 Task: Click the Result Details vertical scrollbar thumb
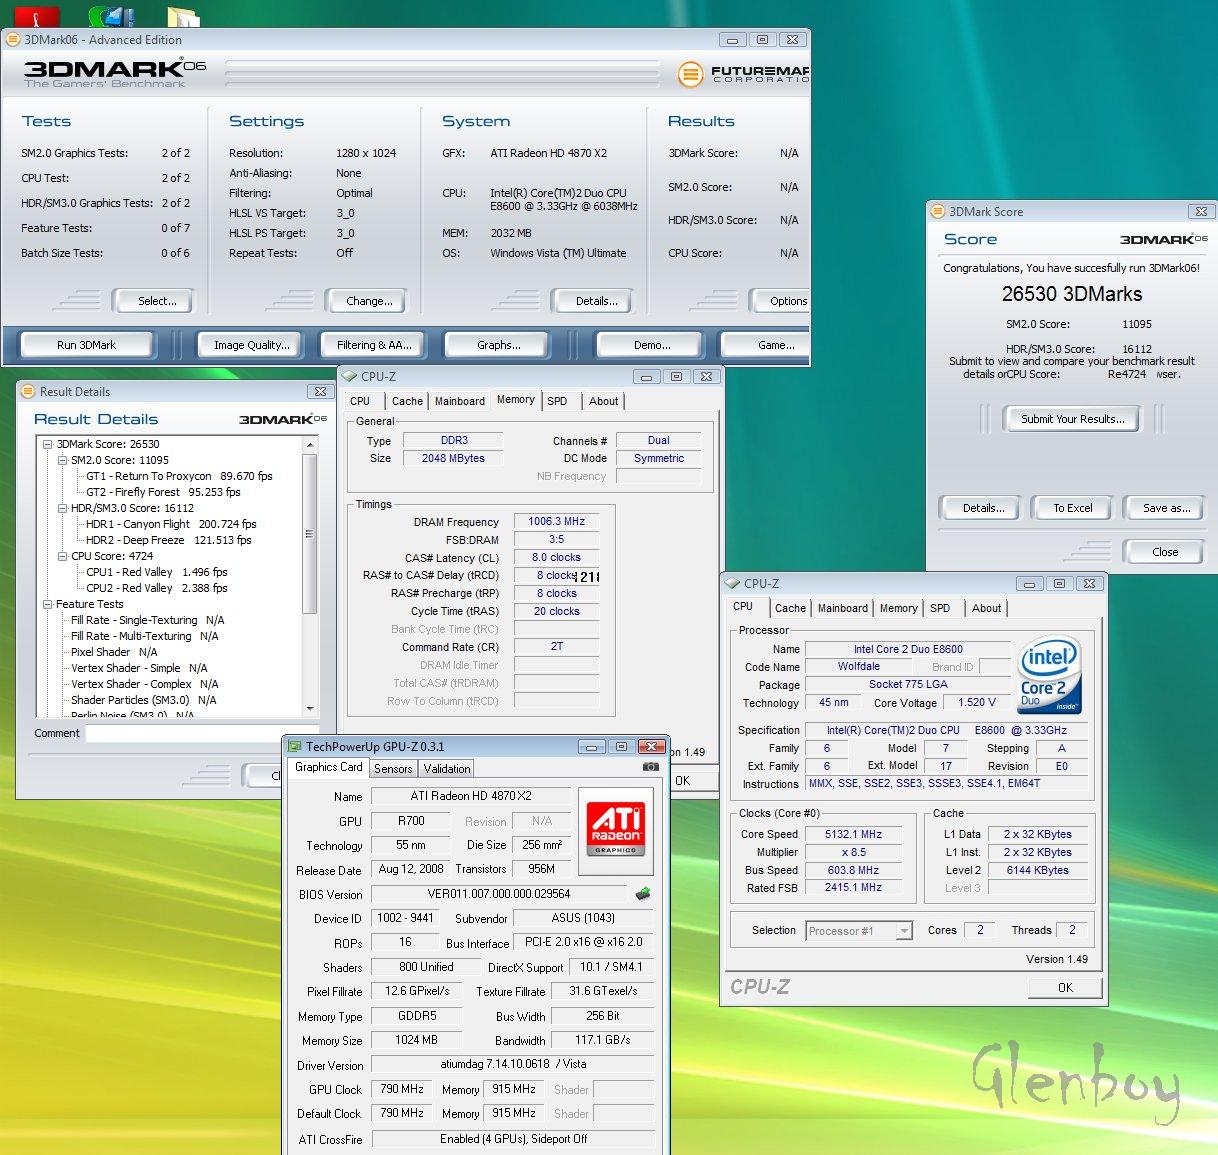[310, 535]
